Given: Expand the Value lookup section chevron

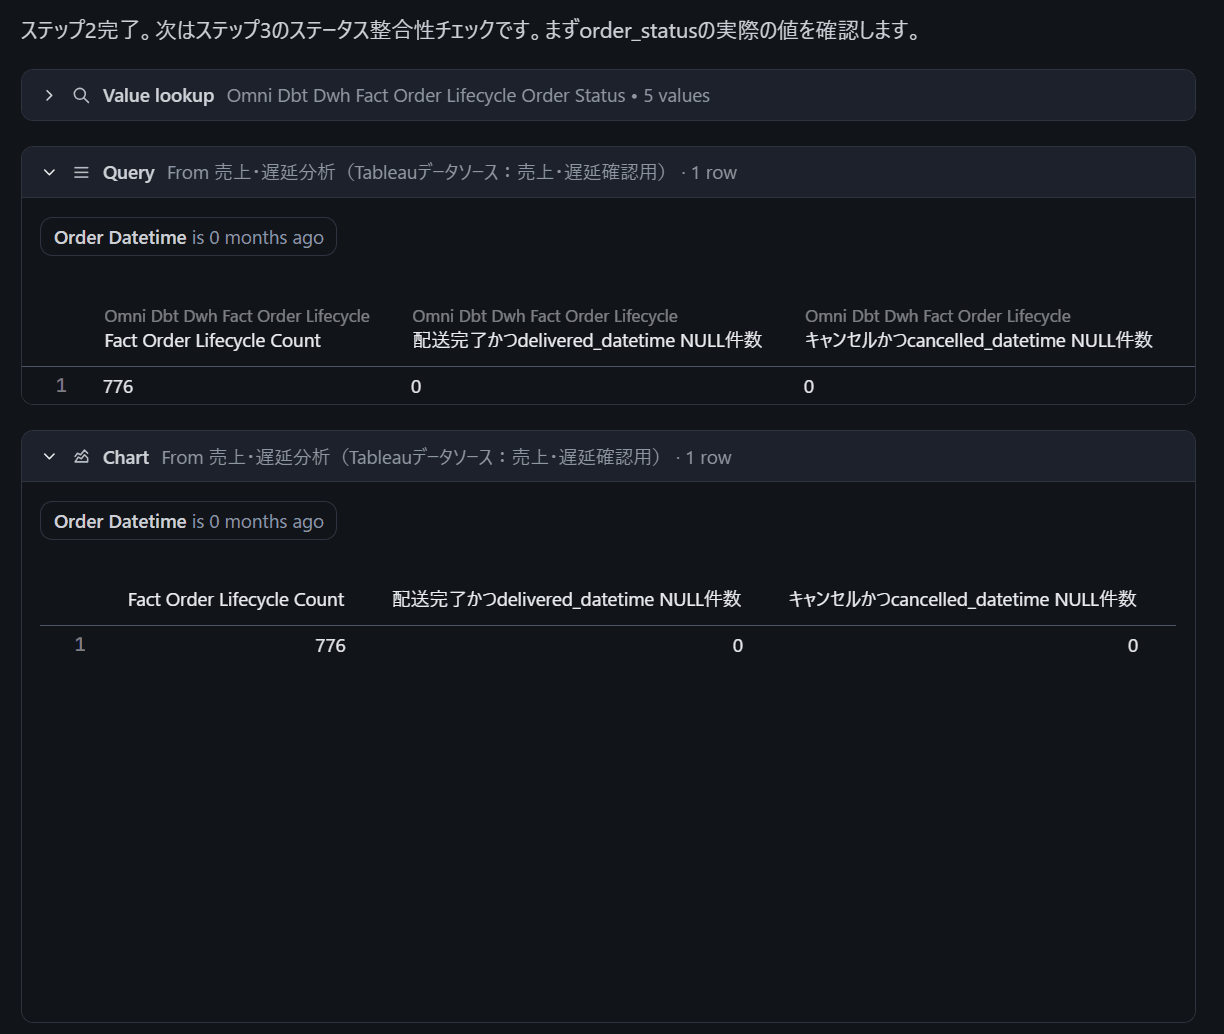Looking at the screenshot, I should point(49,96).
